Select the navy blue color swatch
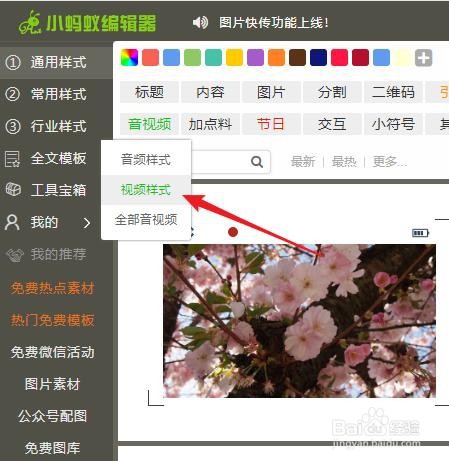 pos(318,57)
